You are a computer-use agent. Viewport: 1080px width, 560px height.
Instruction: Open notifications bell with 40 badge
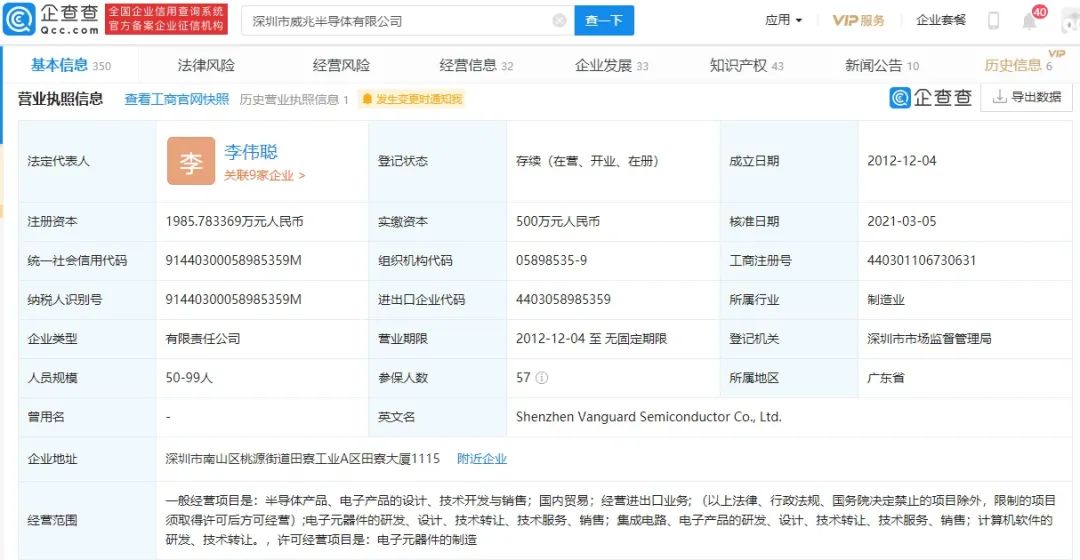coord(1030,19)
